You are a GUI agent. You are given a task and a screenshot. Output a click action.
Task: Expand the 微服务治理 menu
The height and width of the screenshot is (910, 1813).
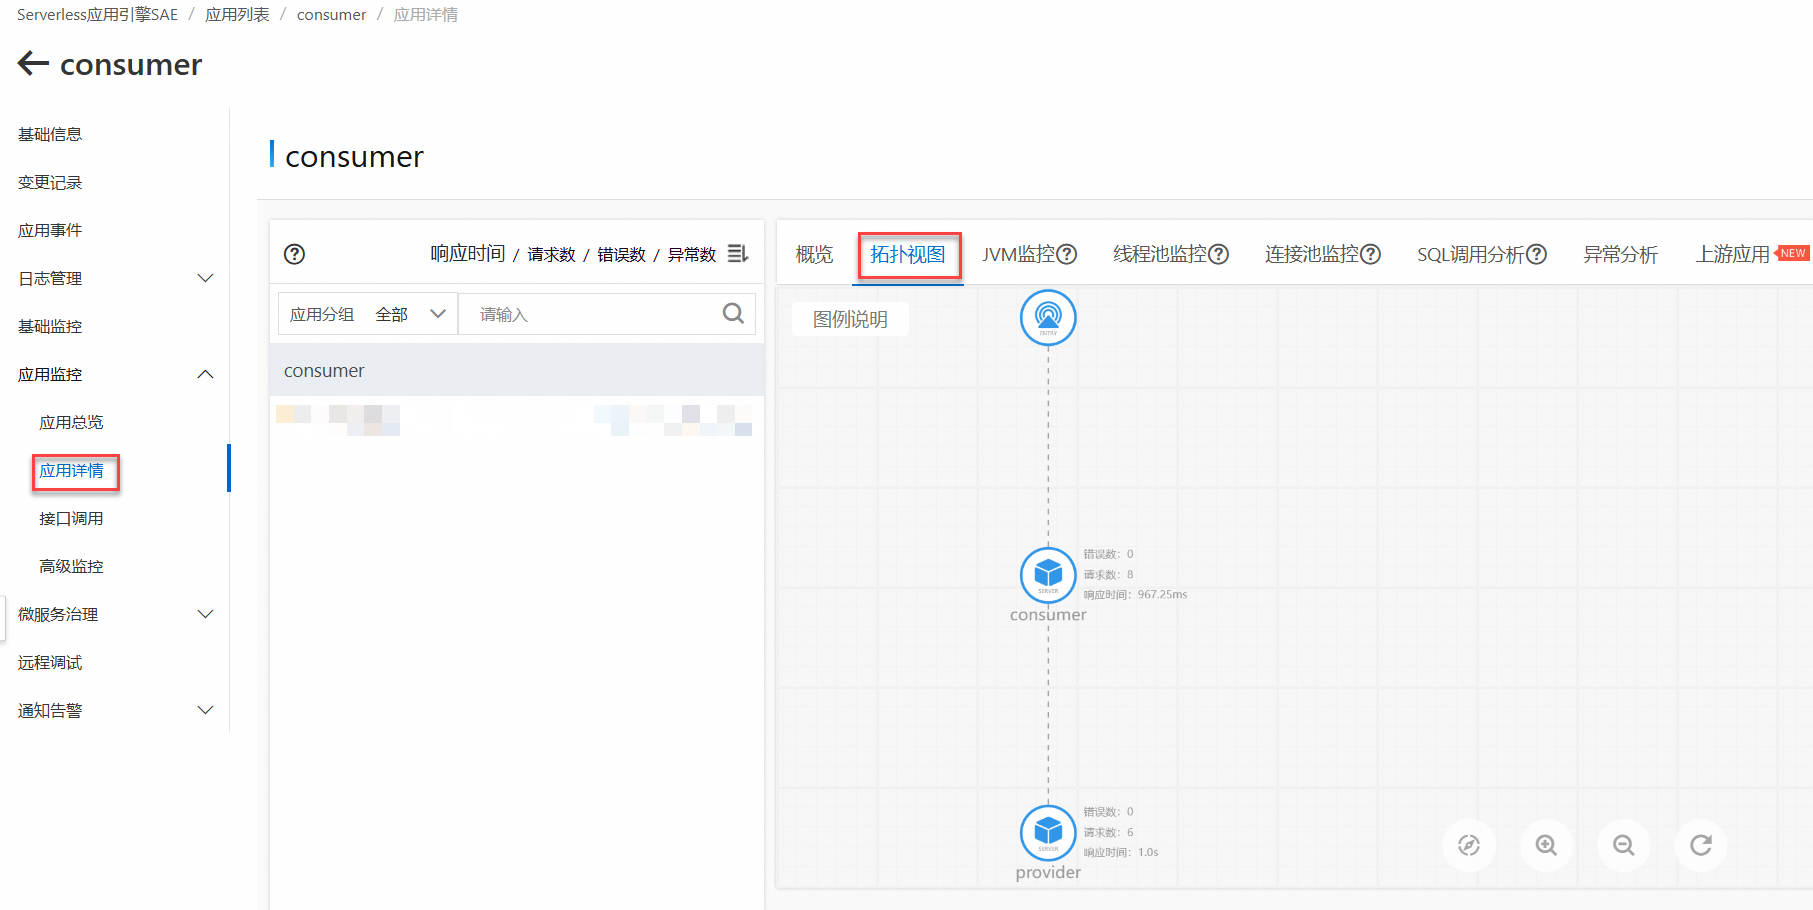tap(205, 614)
